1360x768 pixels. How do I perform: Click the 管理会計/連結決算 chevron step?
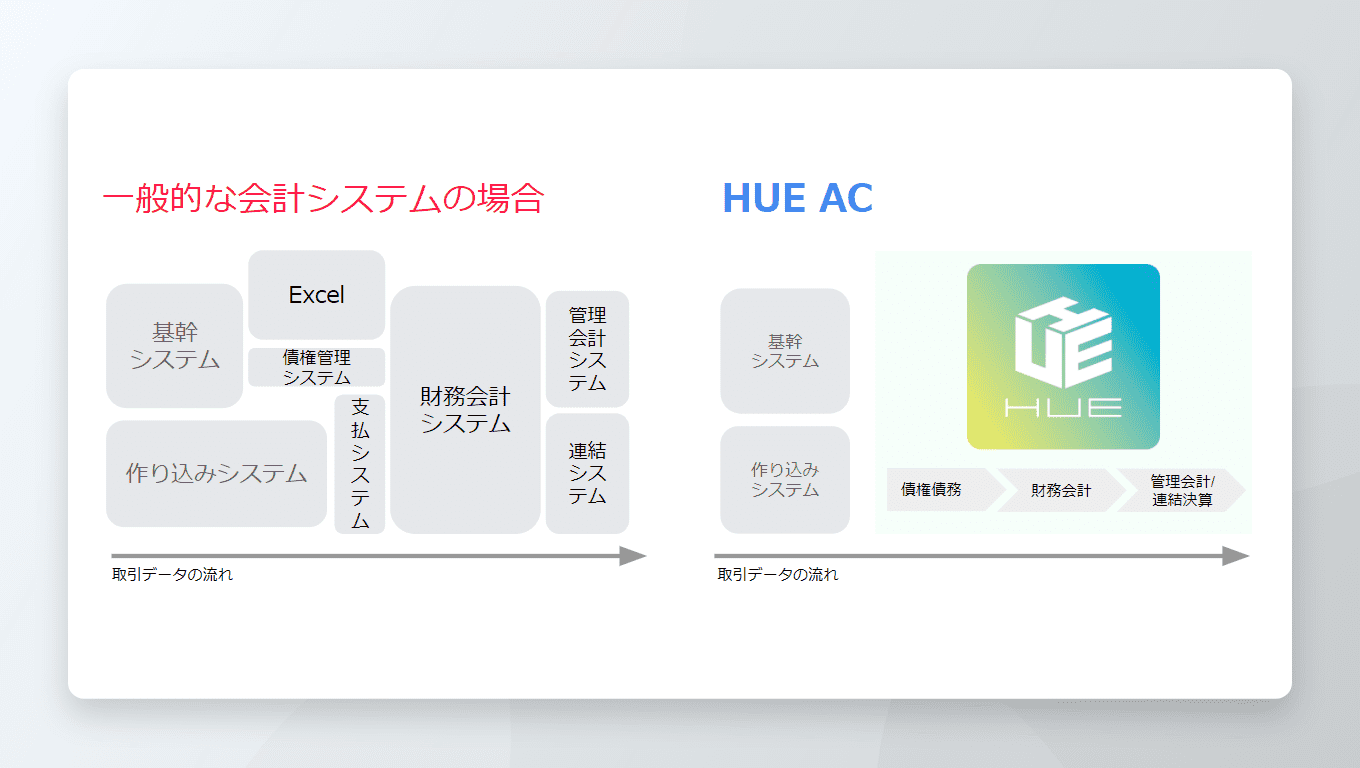click(x=1182, y=490)
